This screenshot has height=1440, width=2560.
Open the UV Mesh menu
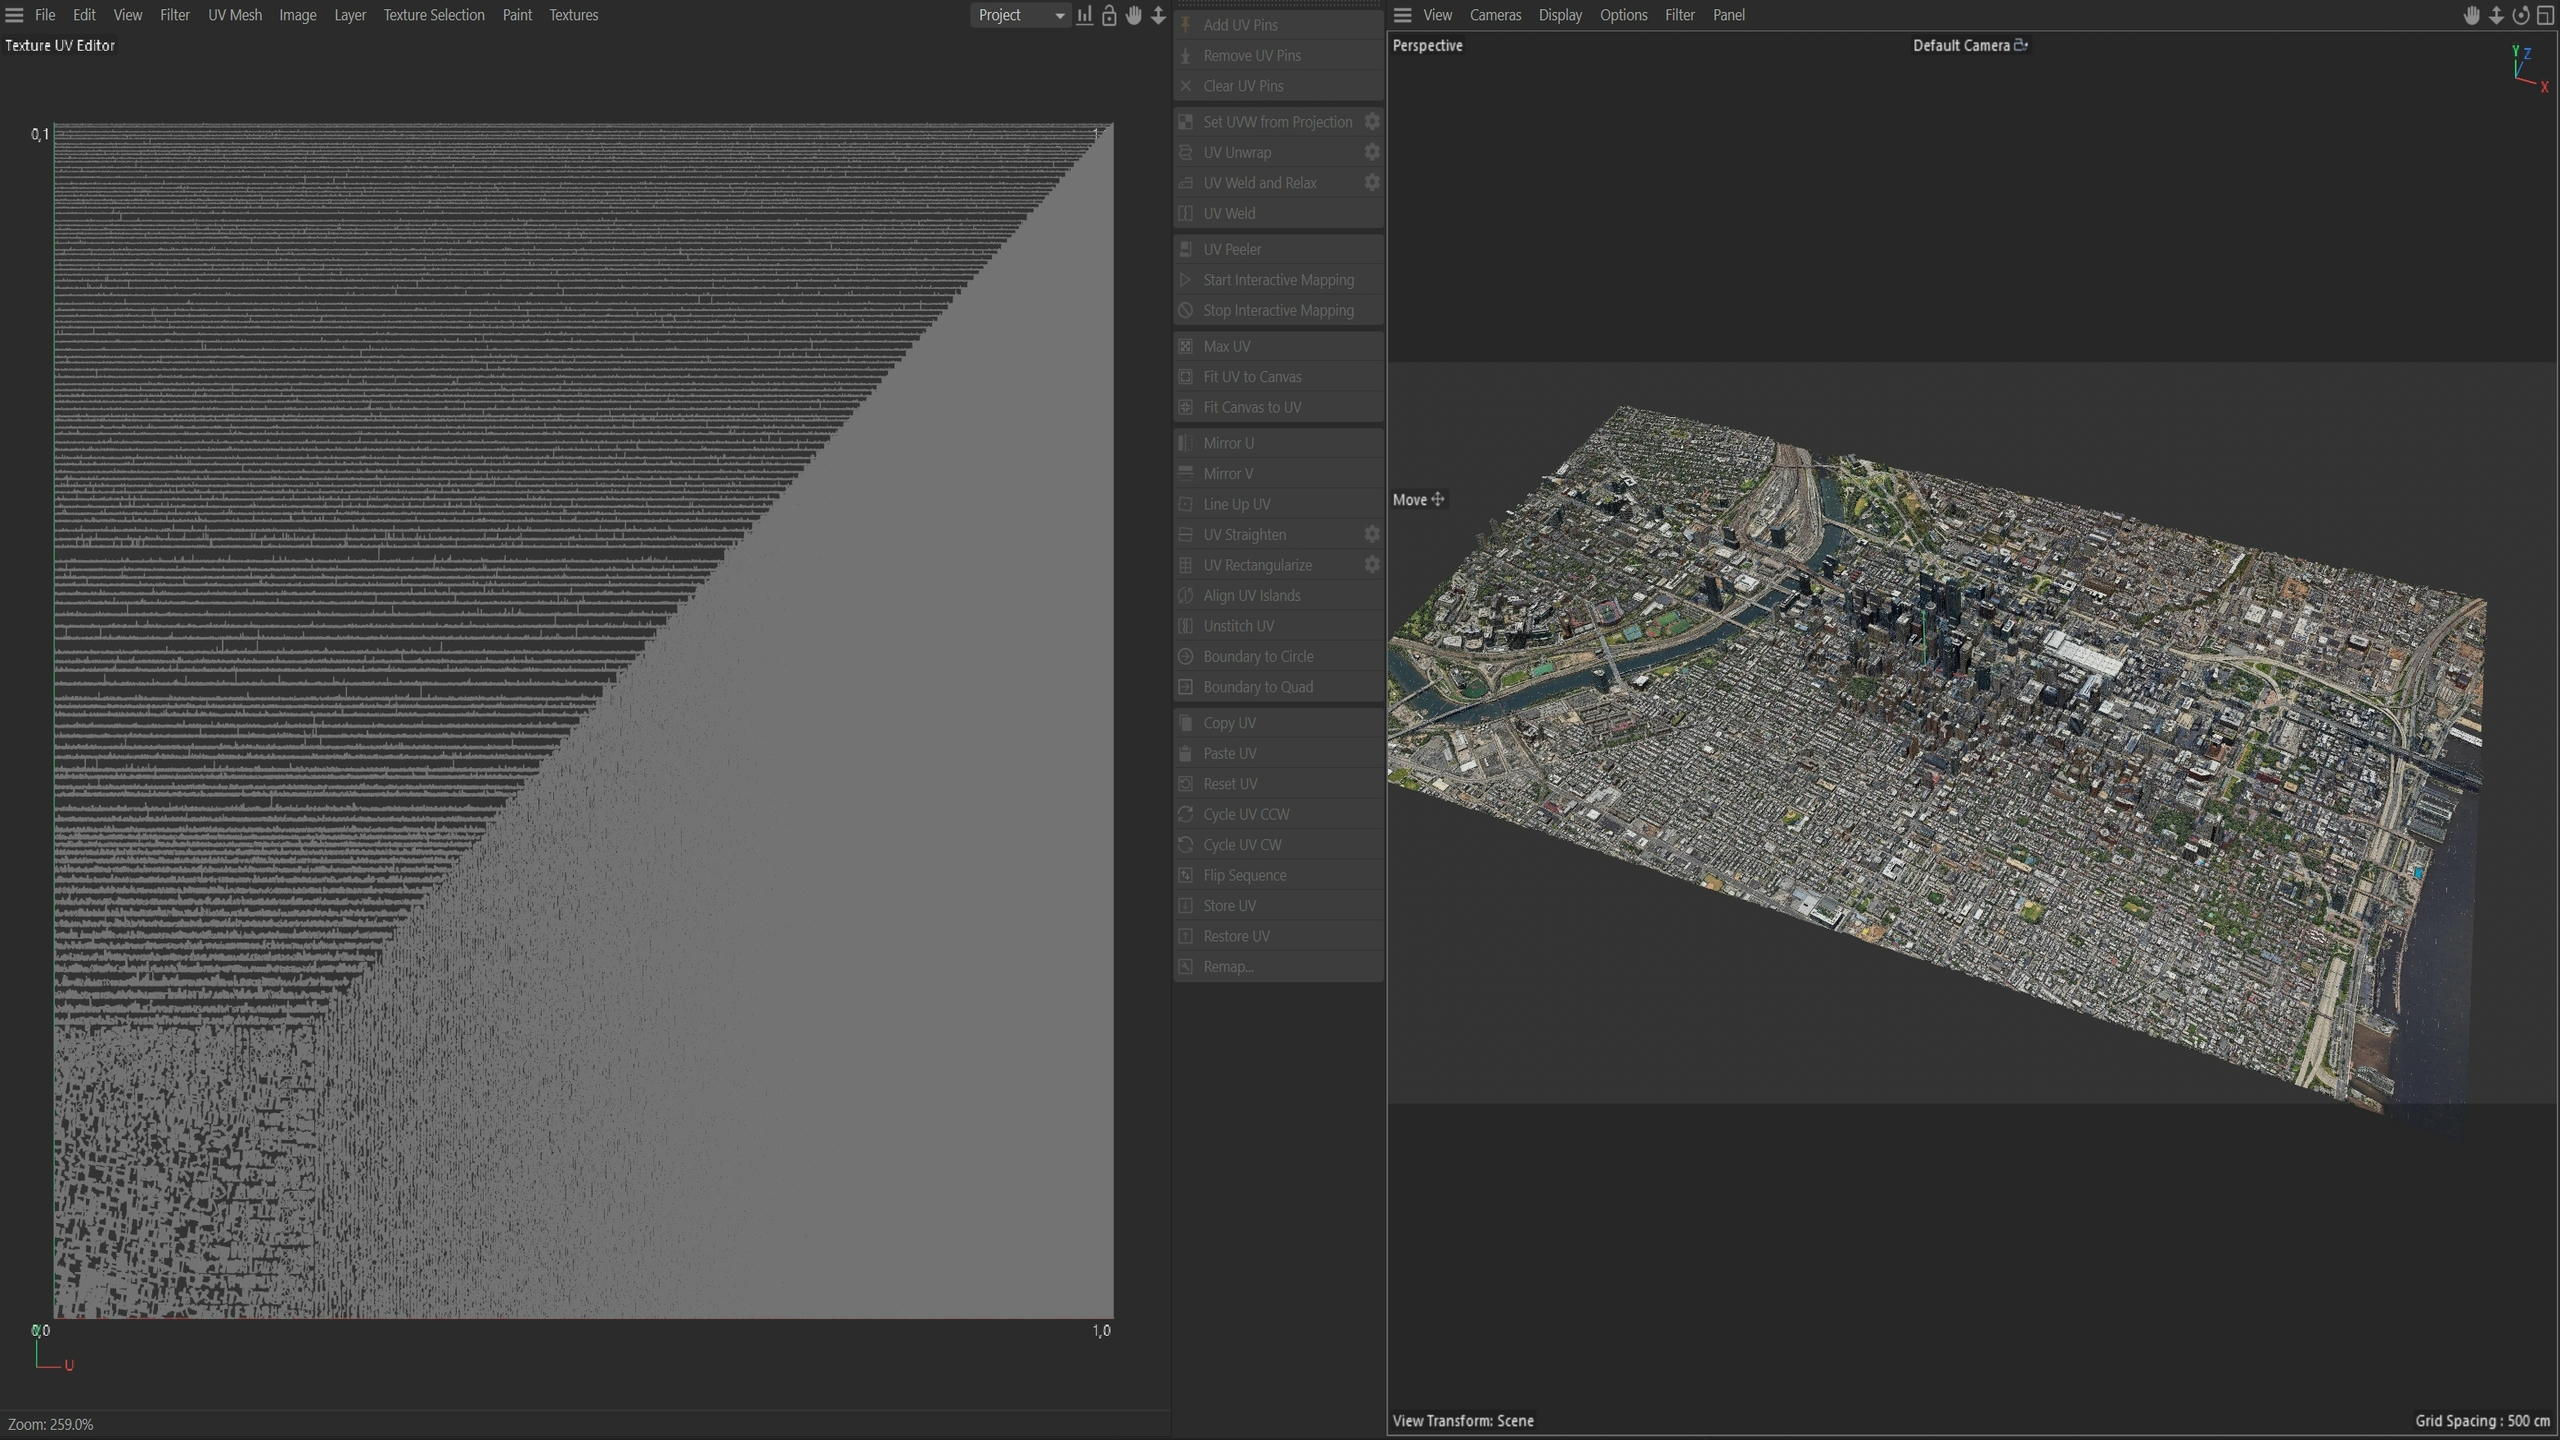(x=235, y=15)
